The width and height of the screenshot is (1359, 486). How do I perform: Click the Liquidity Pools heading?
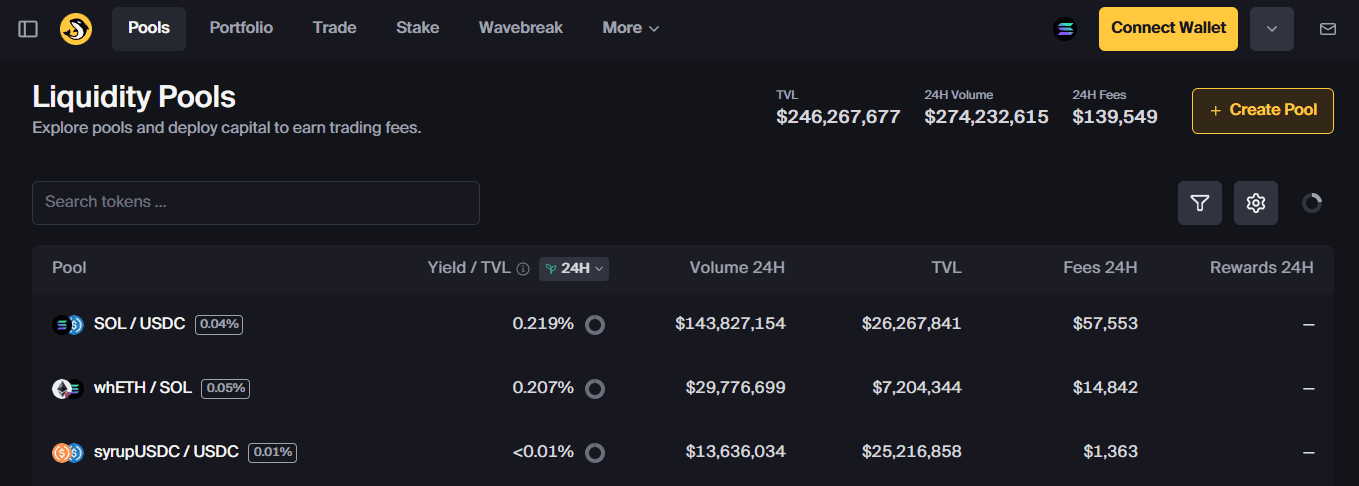coord(134,97)
